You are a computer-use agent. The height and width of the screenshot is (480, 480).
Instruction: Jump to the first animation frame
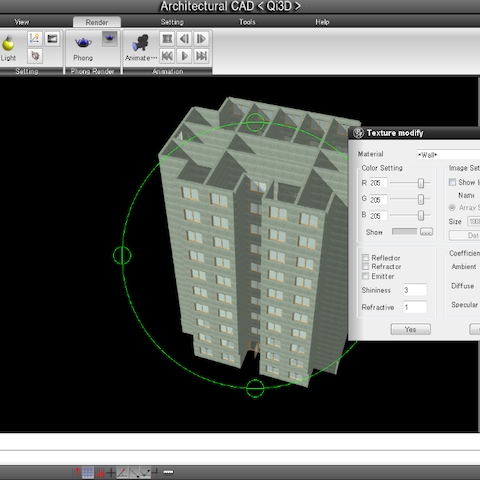tap(167, 56)
